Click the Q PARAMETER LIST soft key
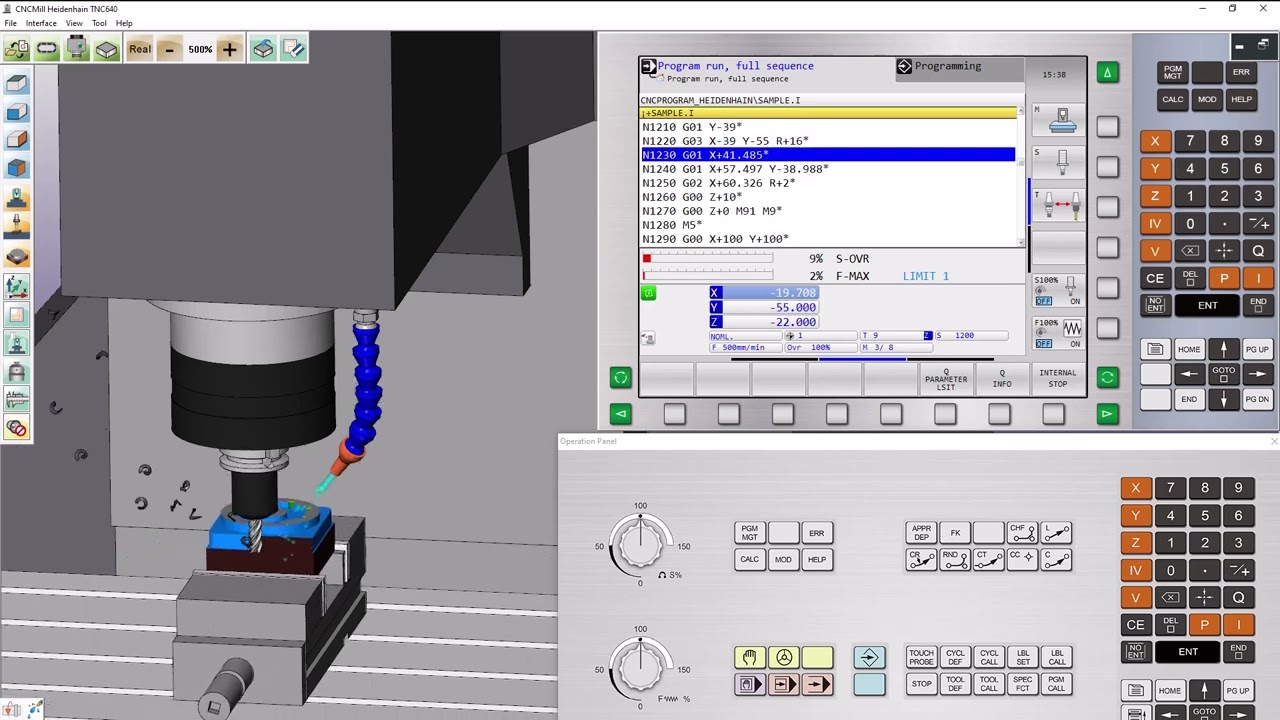The width and height of the screenshot is (1280, 720). click(x=946, y=378)
